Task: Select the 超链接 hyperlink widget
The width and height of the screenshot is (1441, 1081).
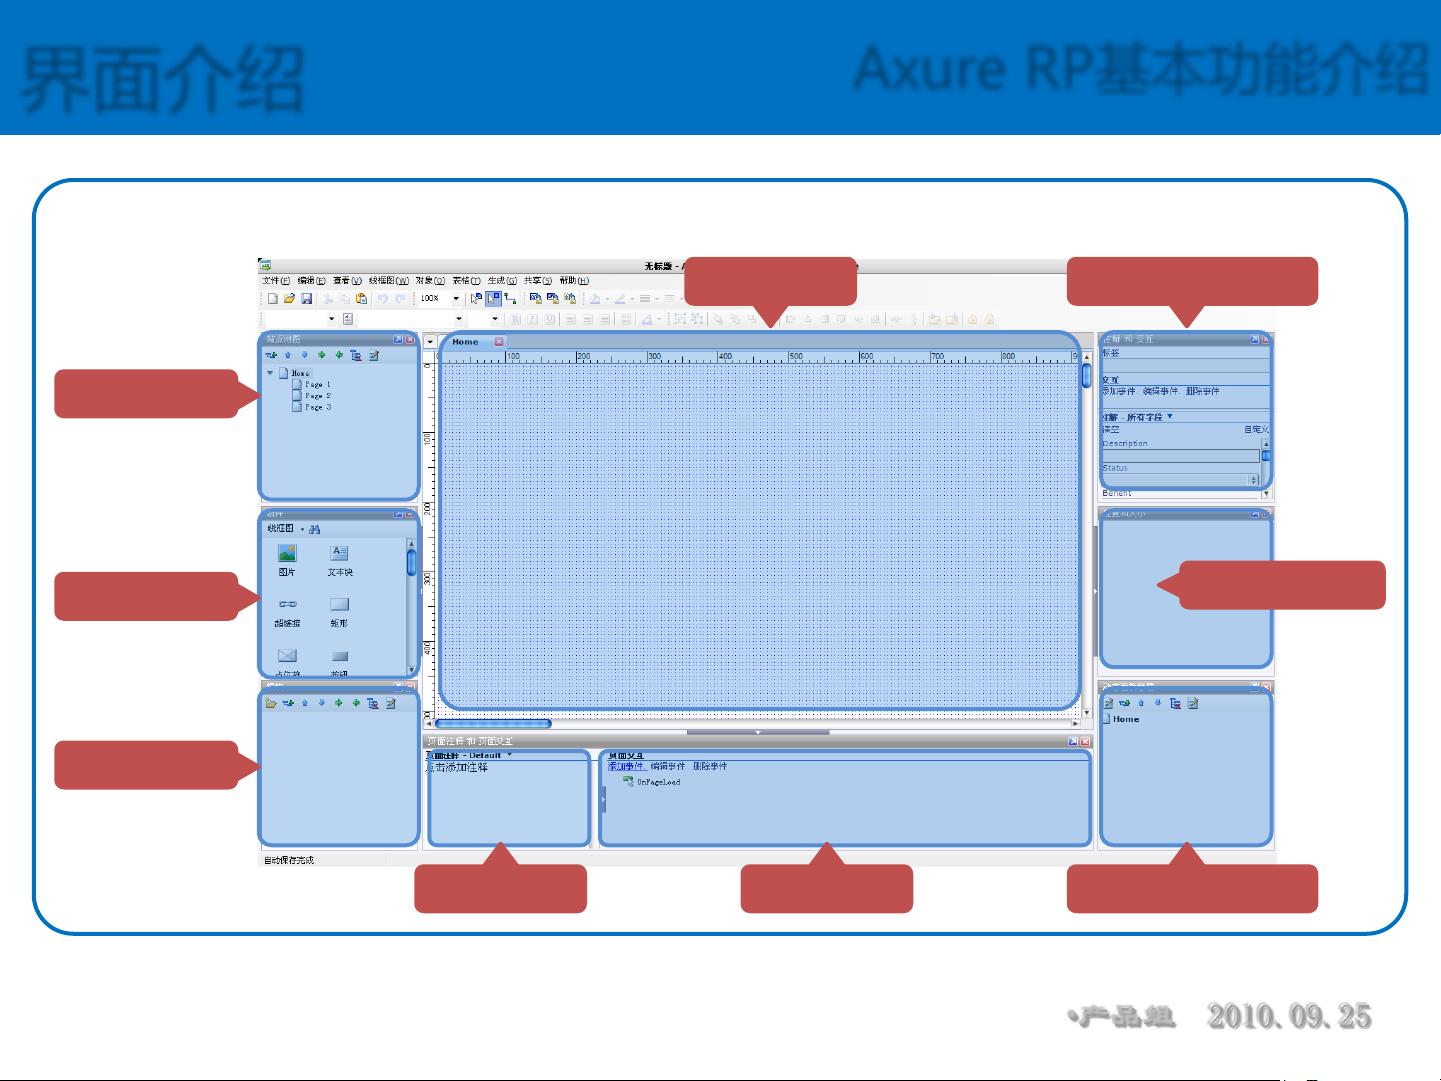Action: point(288,604)
